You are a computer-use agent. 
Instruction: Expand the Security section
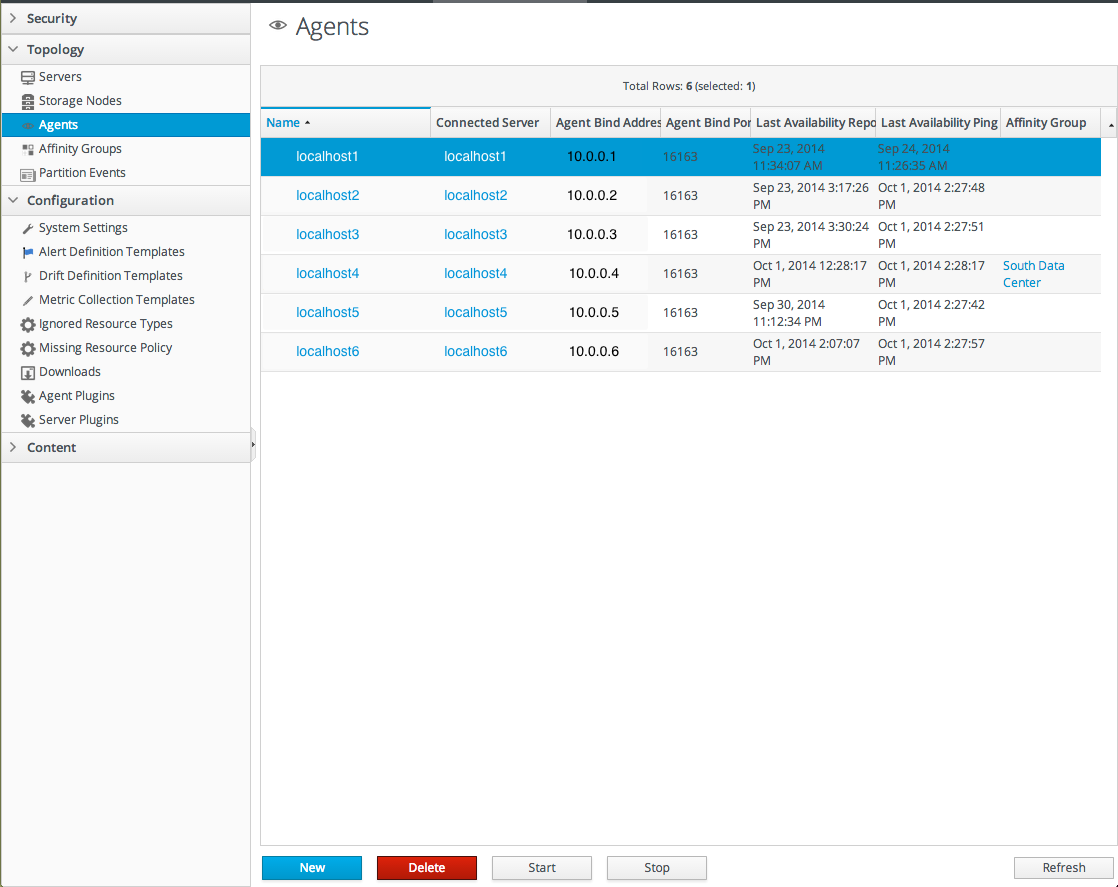(x=13, y=19)
